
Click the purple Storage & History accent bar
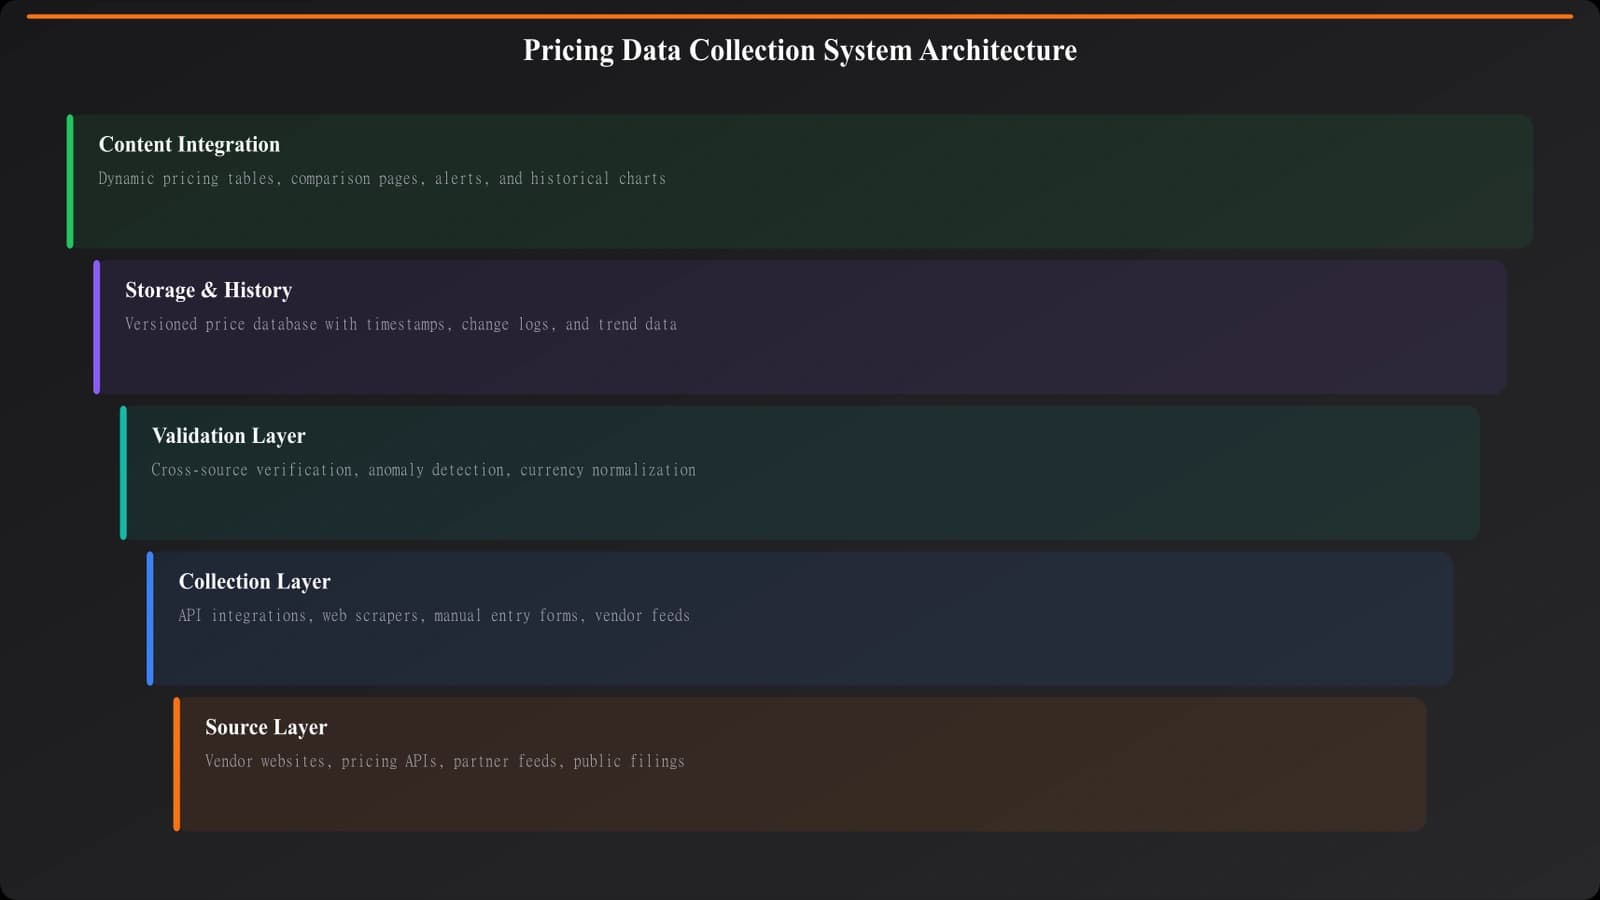point(97,326)
